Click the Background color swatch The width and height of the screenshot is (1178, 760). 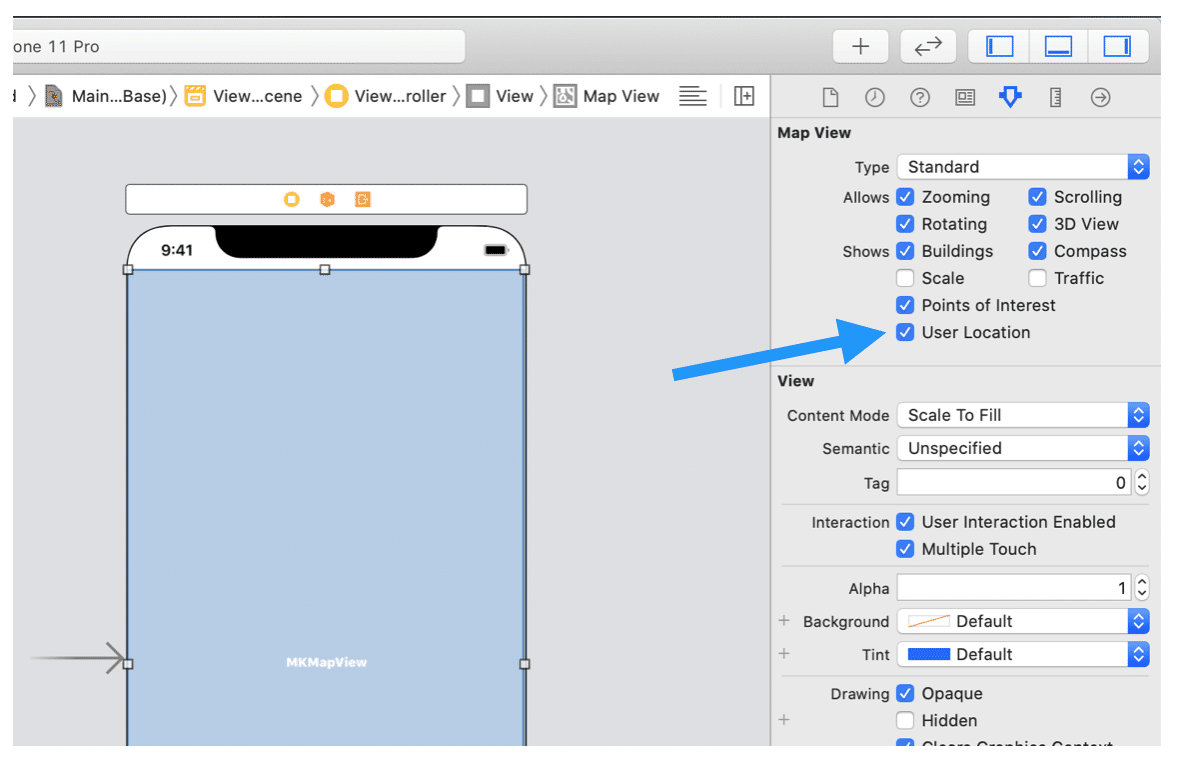pos(929,621)
